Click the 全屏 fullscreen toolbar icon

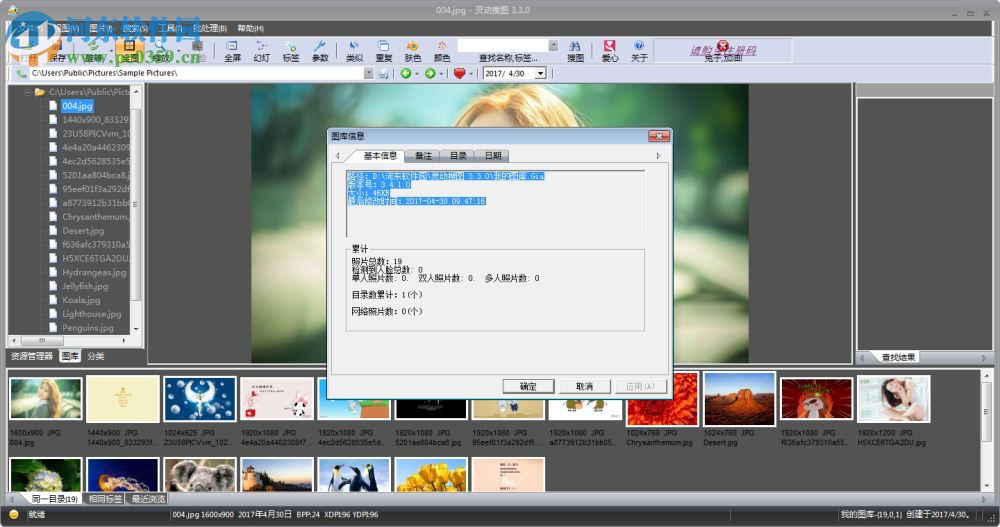pos(232,50)
